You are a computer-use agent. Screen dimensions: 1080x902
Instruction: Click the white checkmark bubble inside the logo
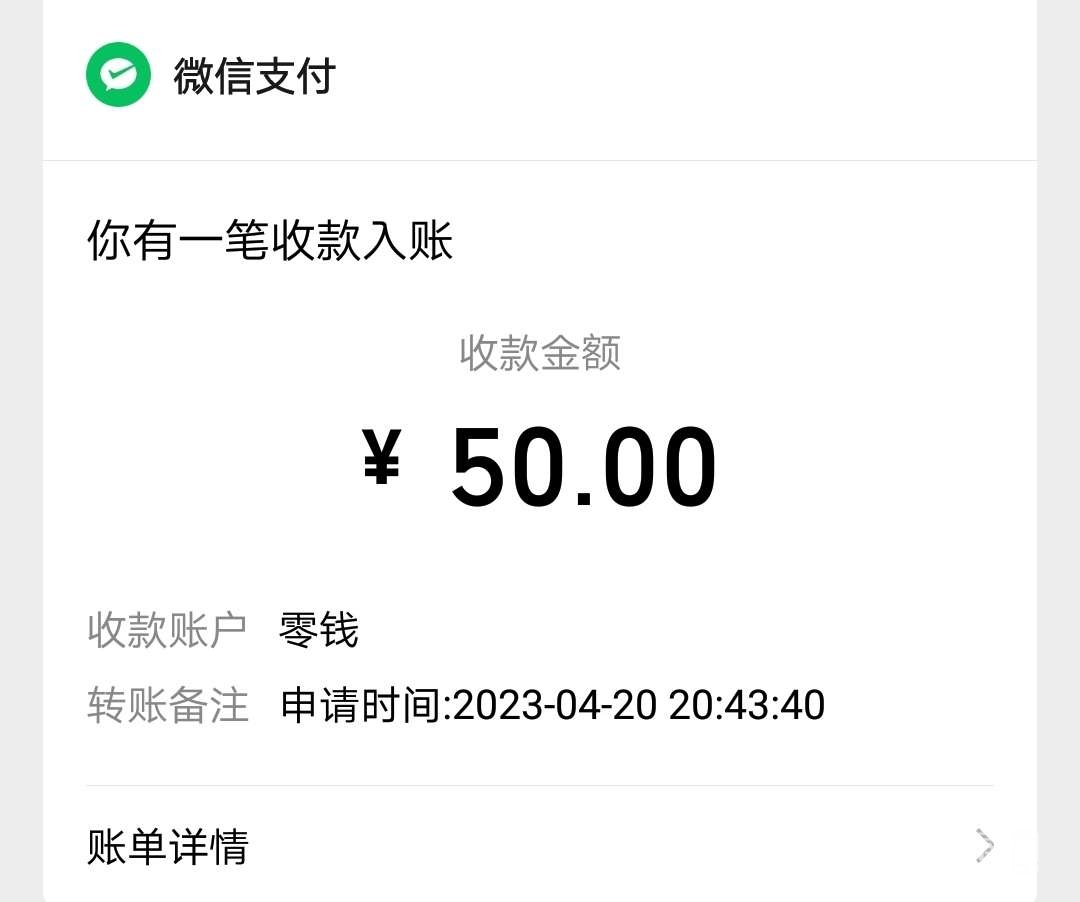[x=118, y=74]
